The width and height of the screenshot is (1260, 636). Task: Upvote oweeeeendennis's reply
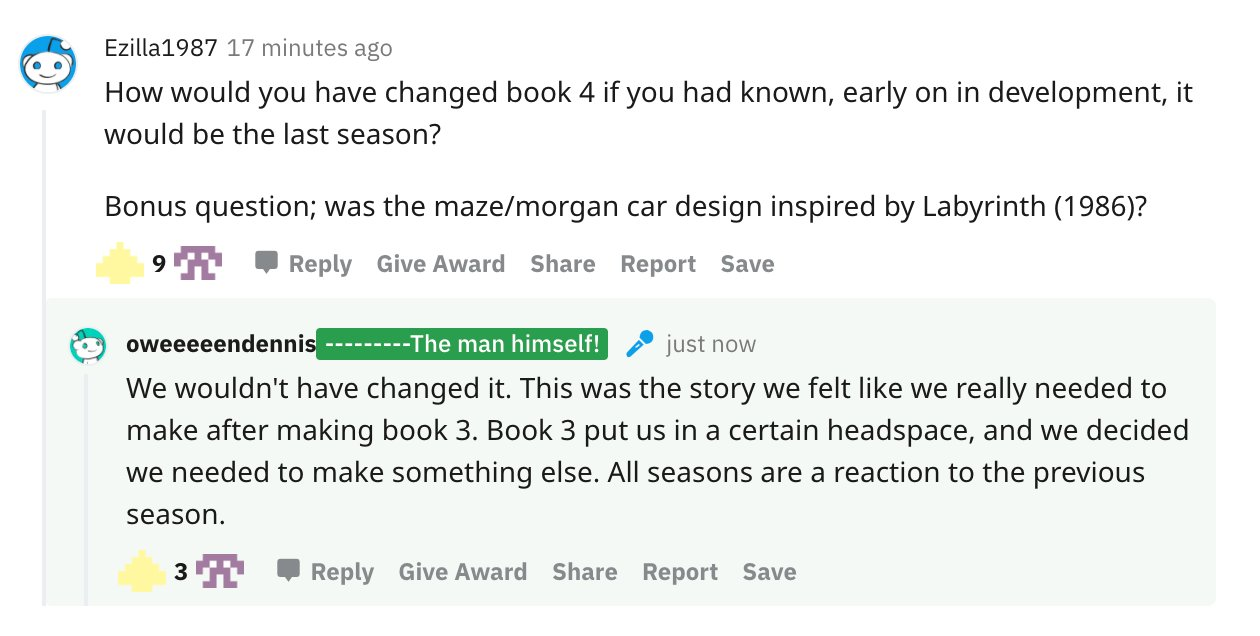tap(142, 571)
